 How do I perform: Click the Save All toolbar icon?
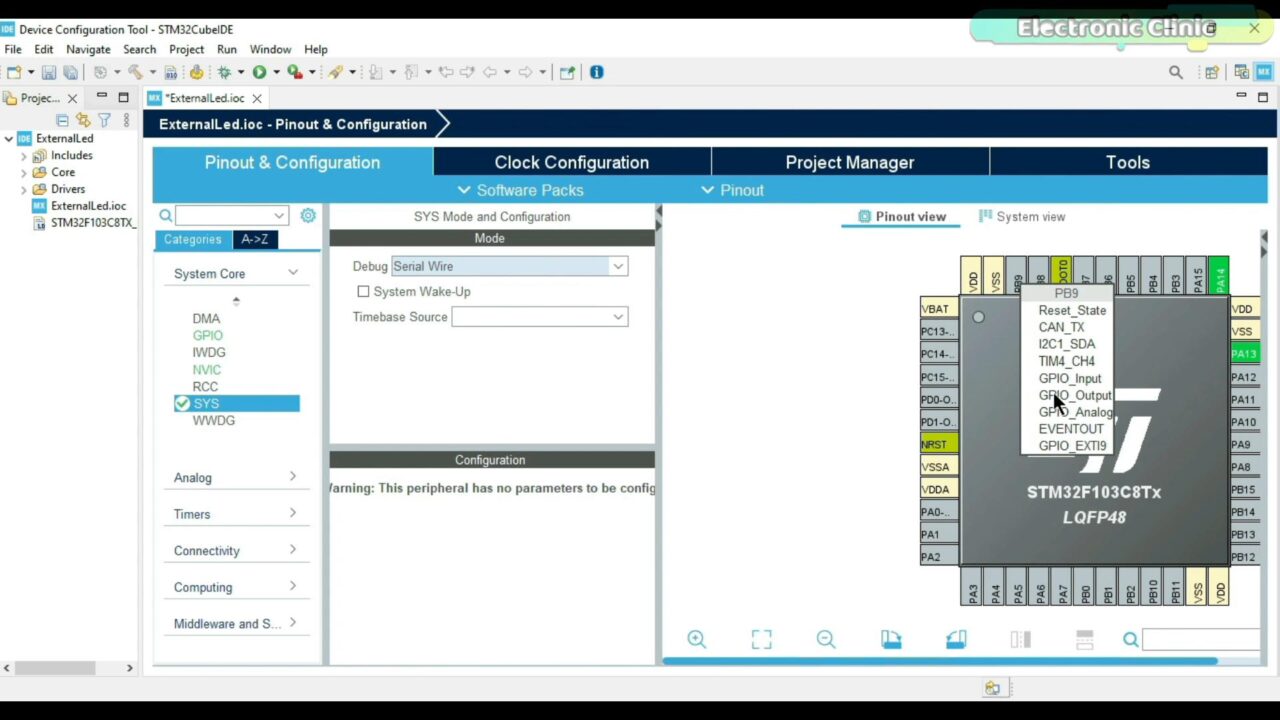point(70,72)
